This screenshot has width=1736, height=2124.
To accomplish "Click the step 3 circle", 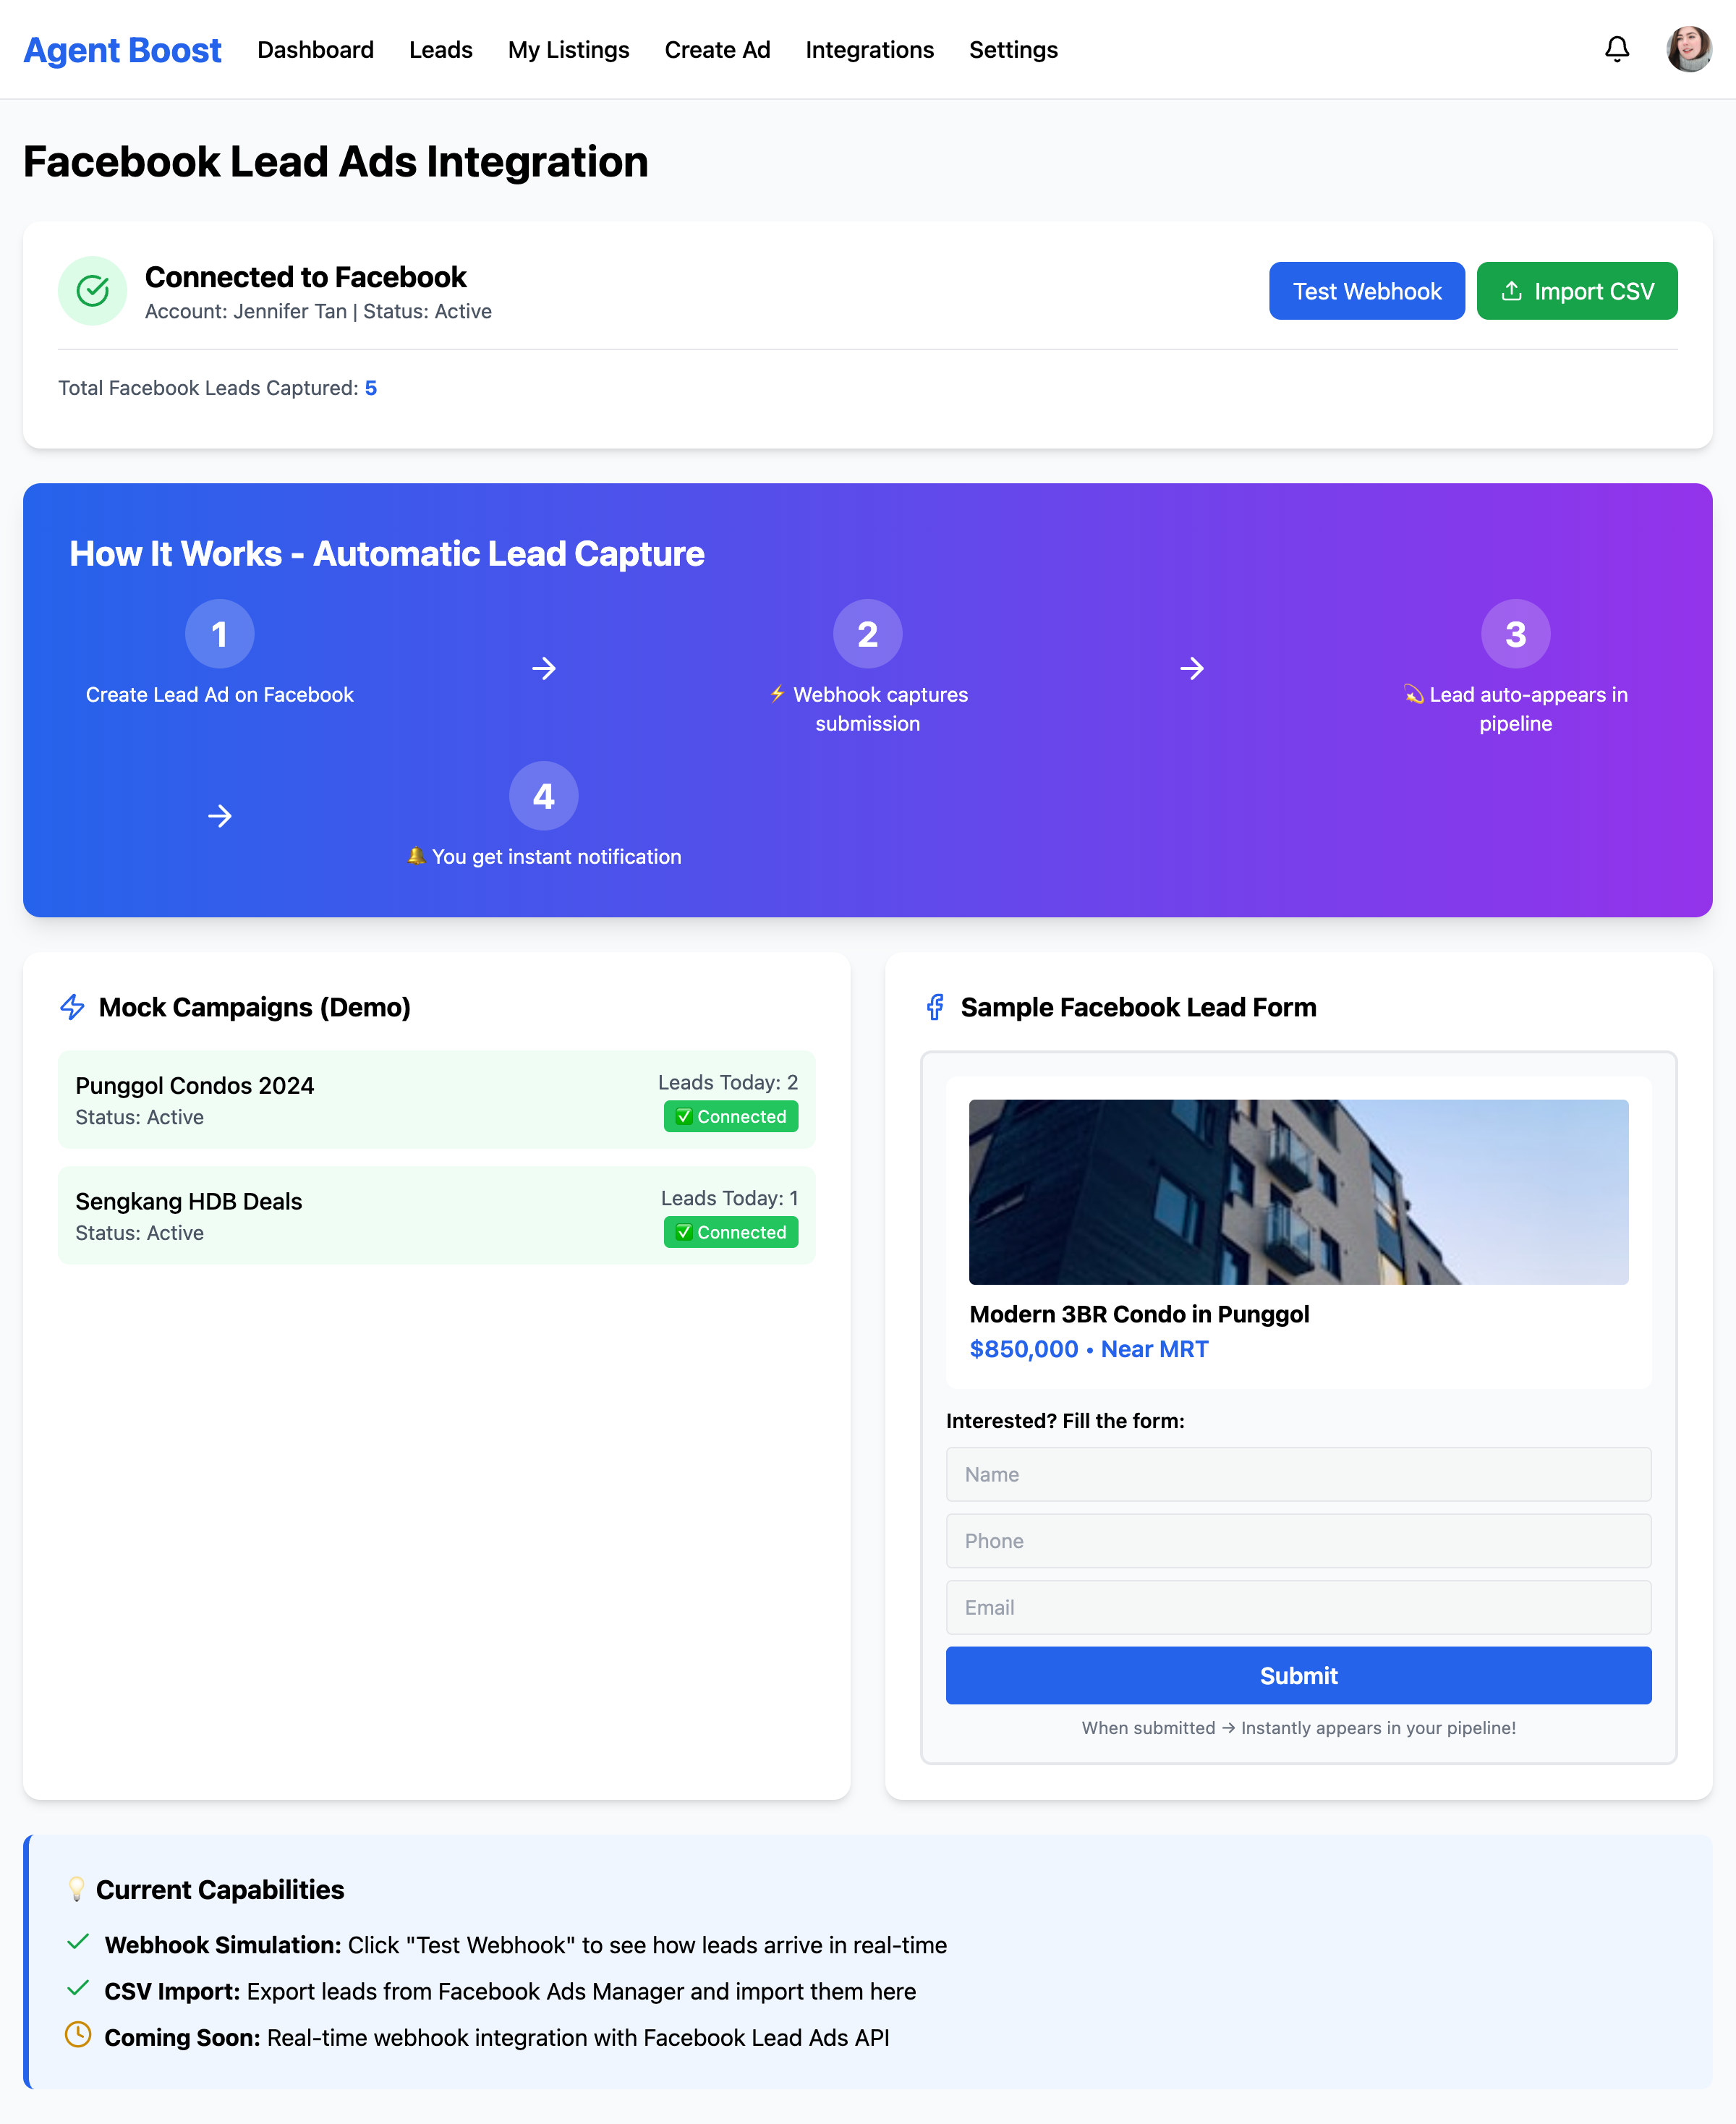I will coord(1515,634).
